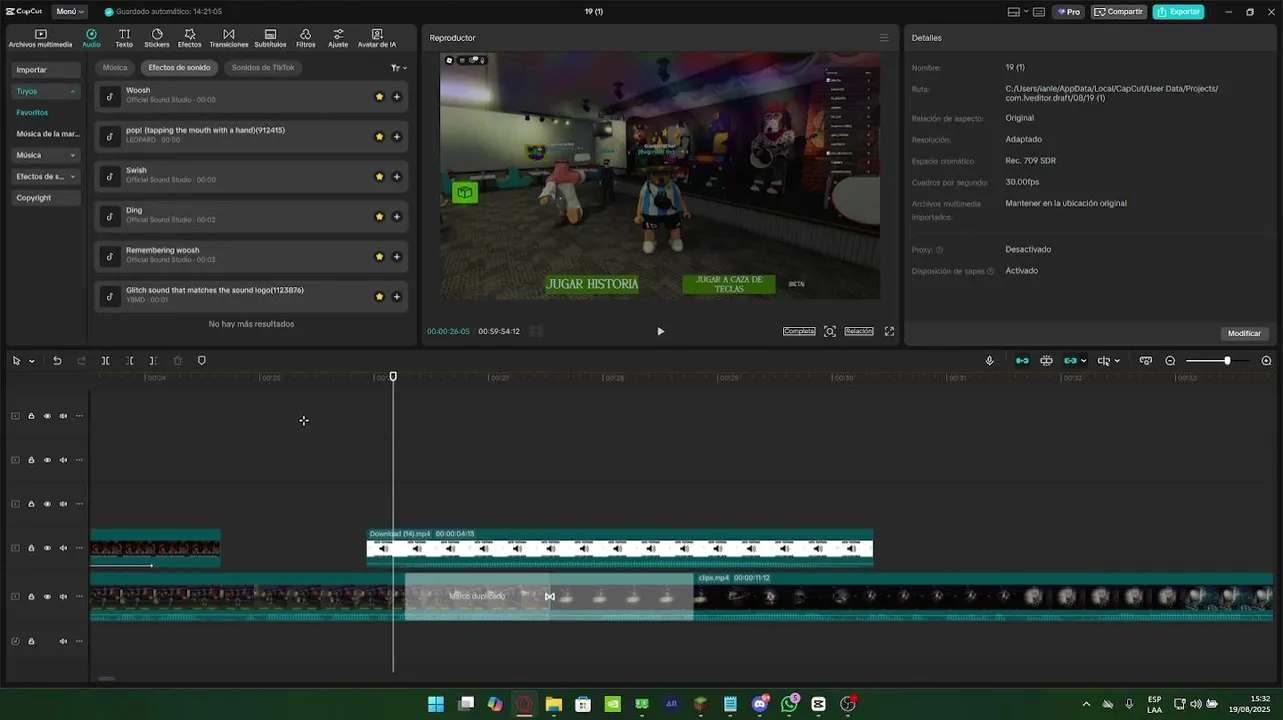This screenshot has width=1283, height=720.
Task: Open the Copyright section
Action: [x=45, y=198]
